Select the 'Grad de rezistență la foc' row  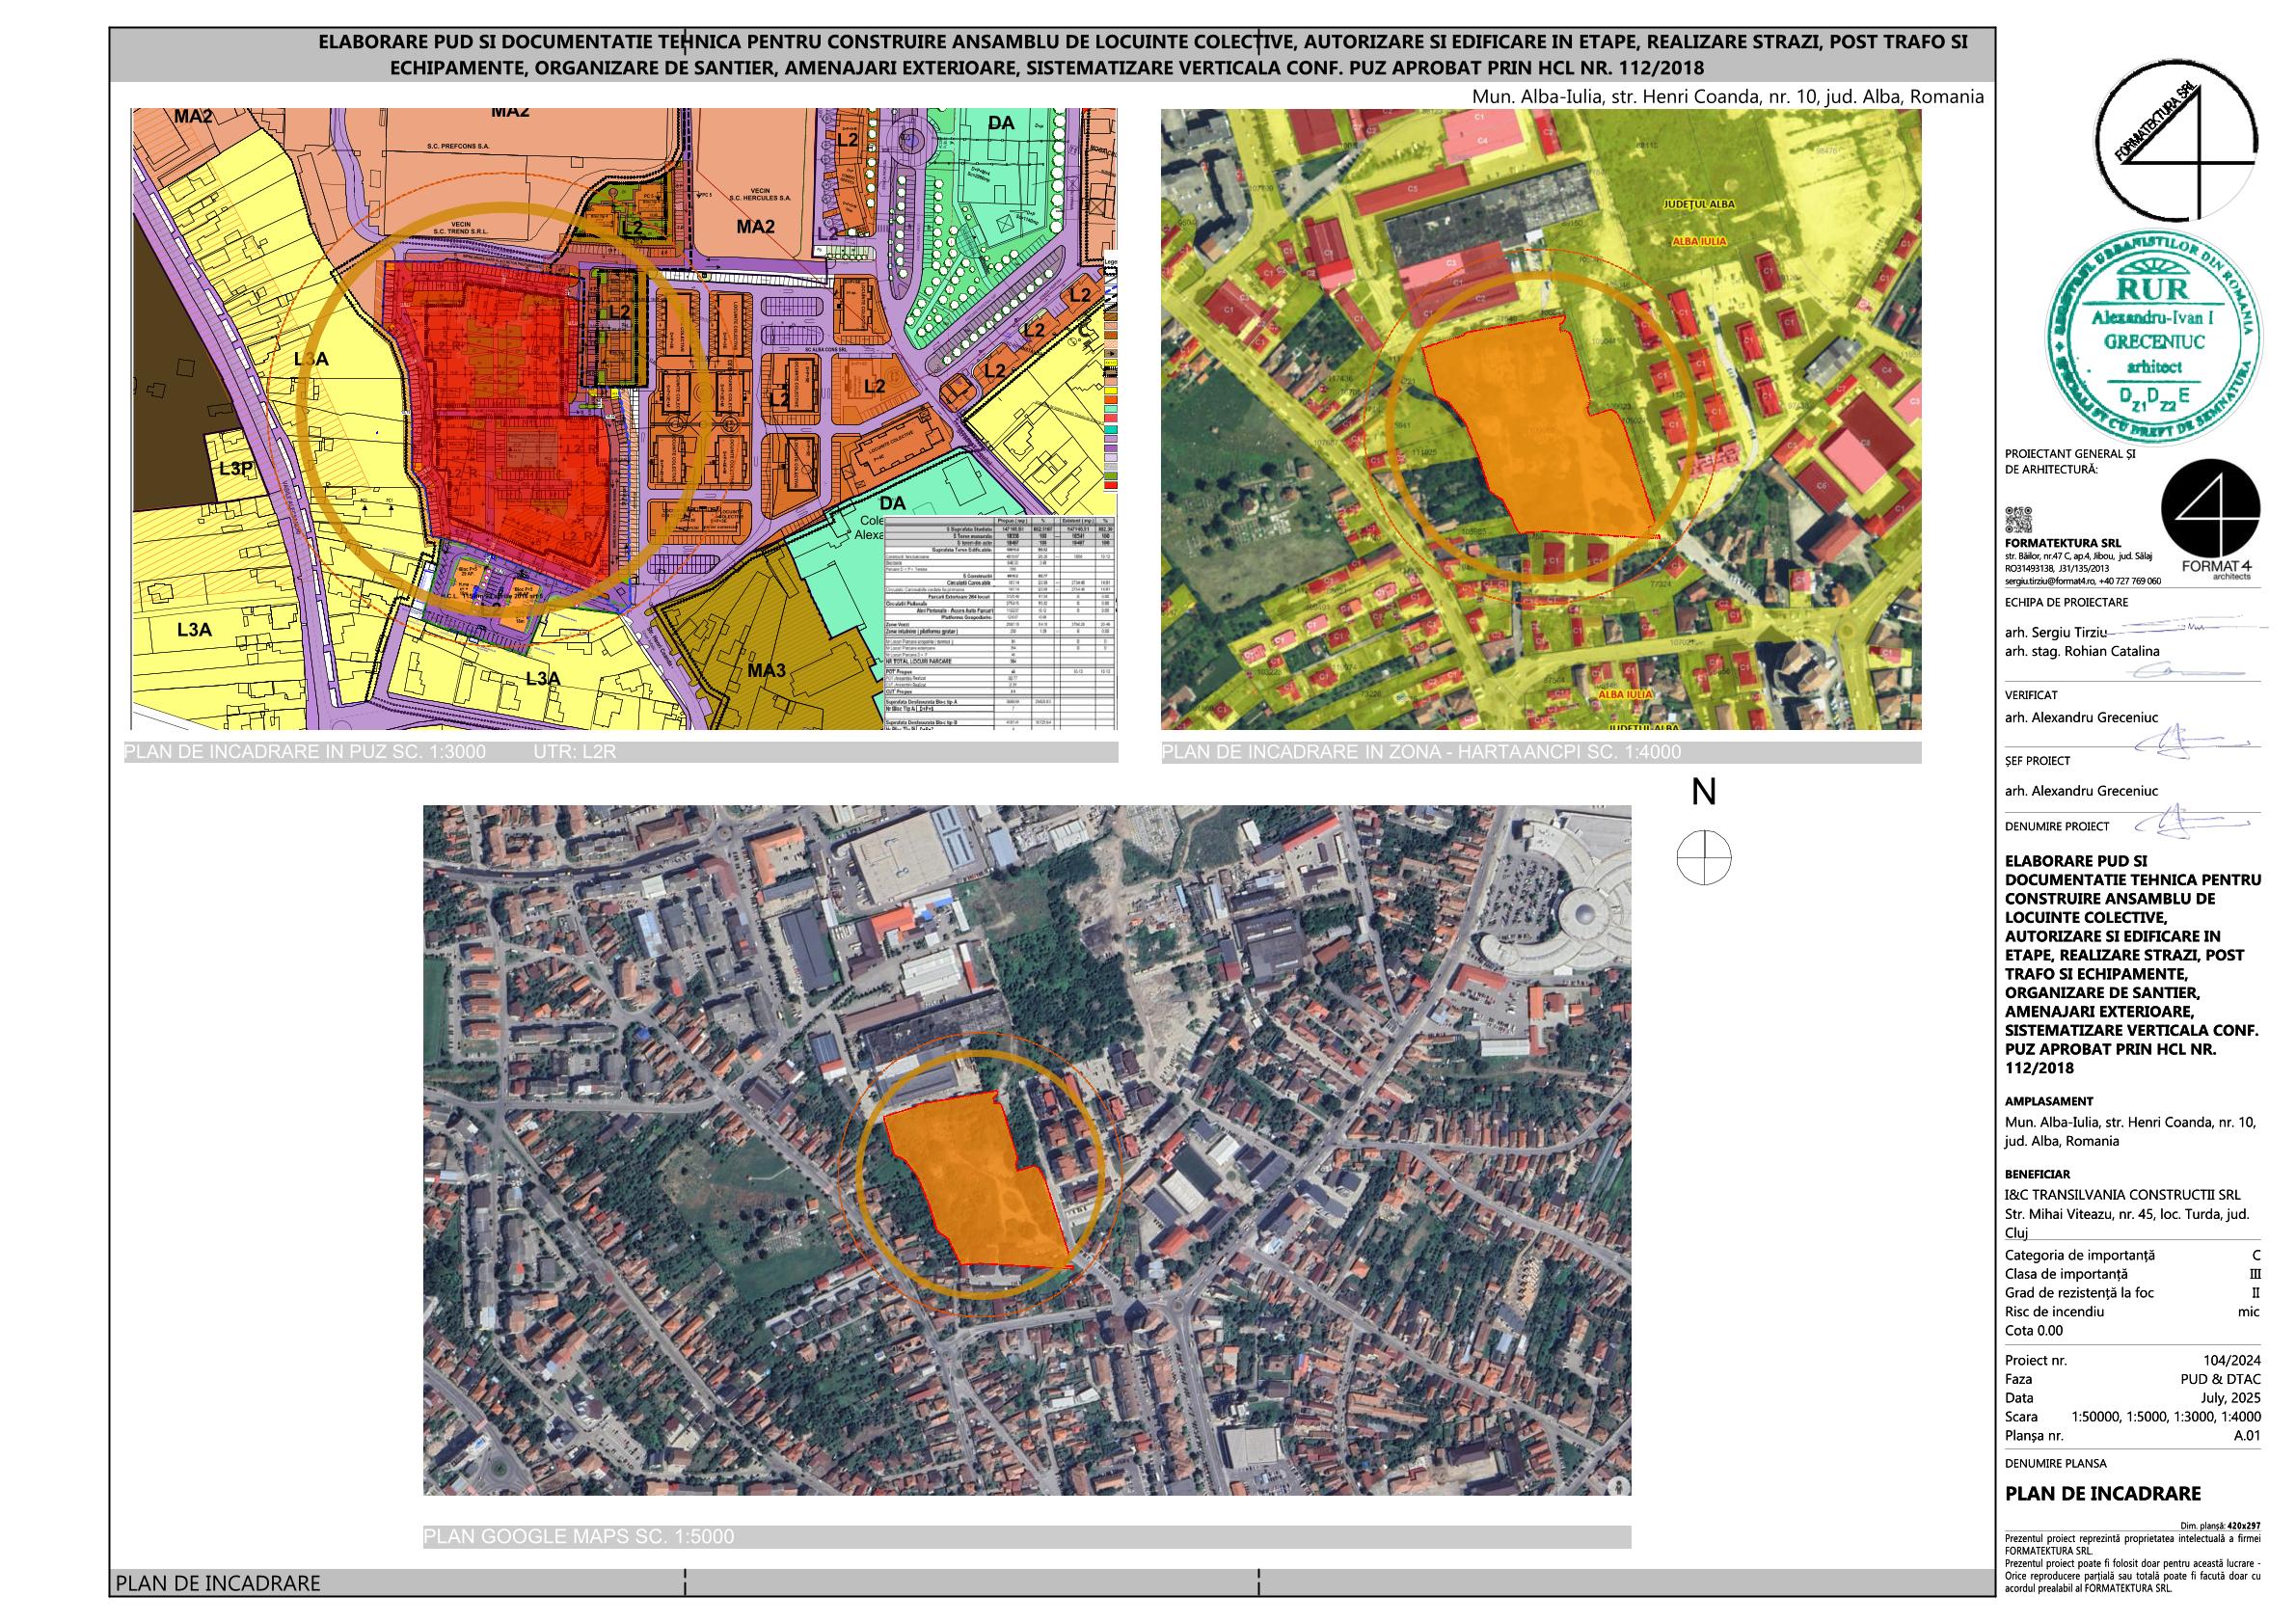click(2132, 1293)
